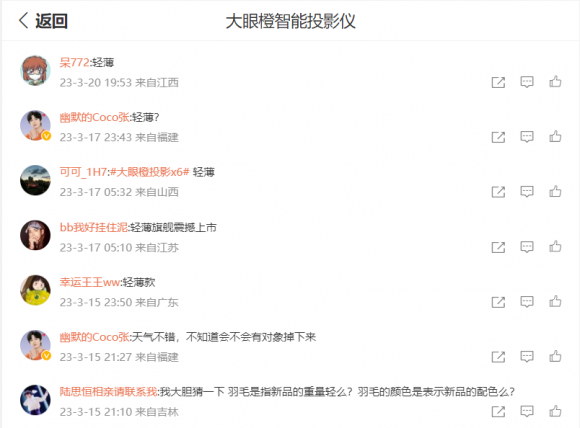View 呆772's avatar picture
The width and height of the screenshot is (580, 428).
tap(35, 70)
